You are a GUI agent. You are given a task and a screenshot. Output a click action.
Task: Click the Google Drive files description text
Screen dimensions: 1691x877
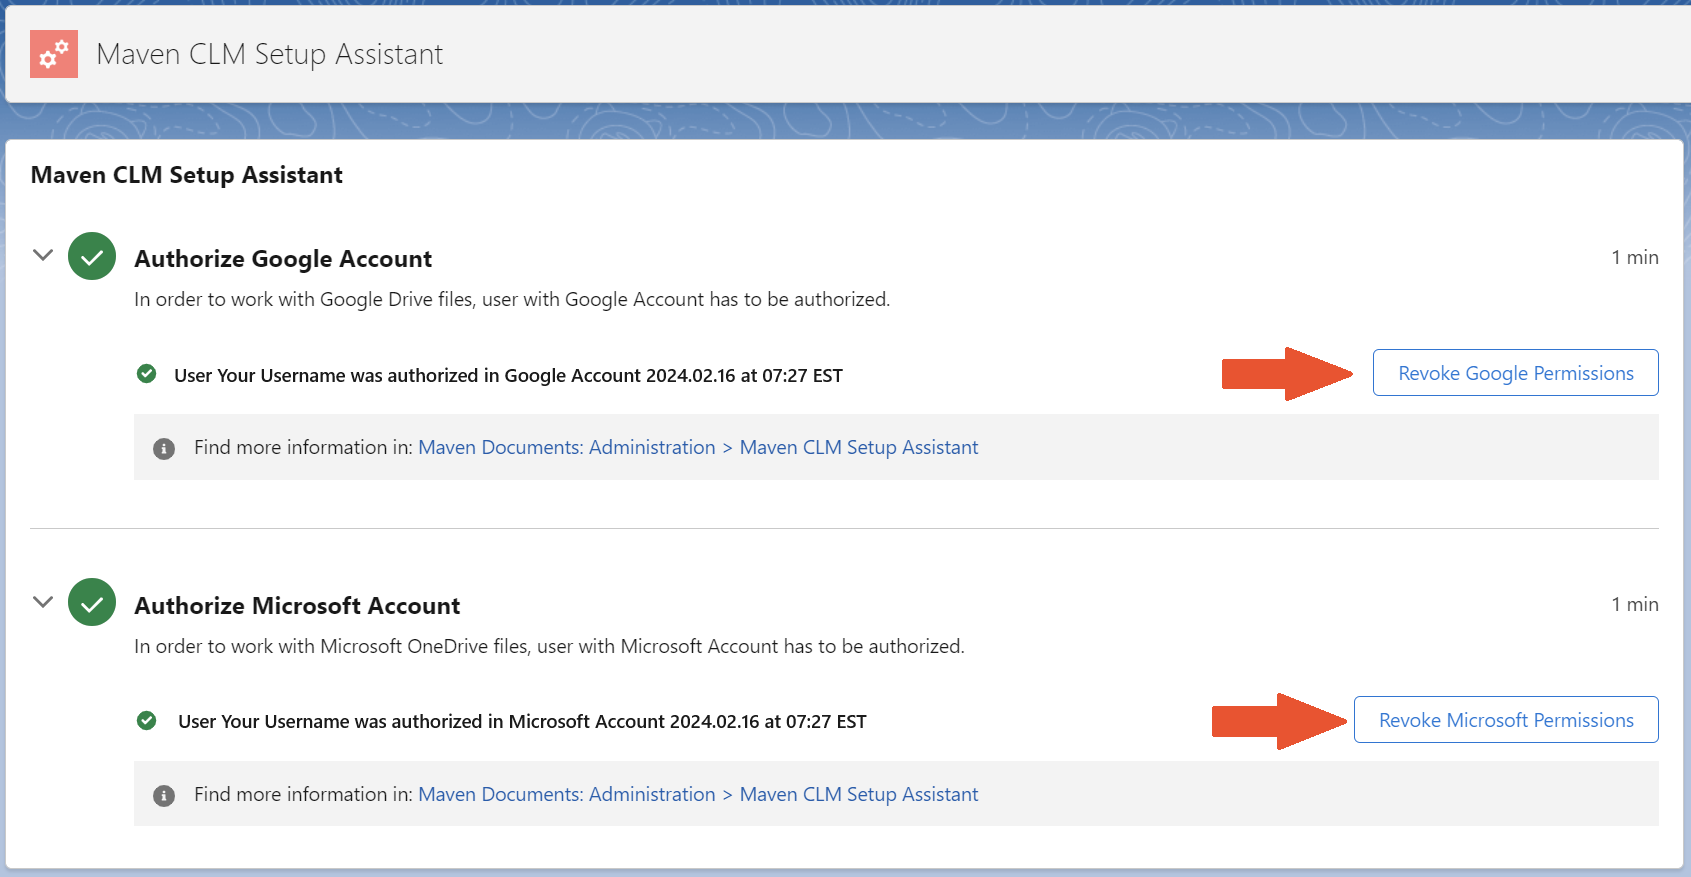512,299
